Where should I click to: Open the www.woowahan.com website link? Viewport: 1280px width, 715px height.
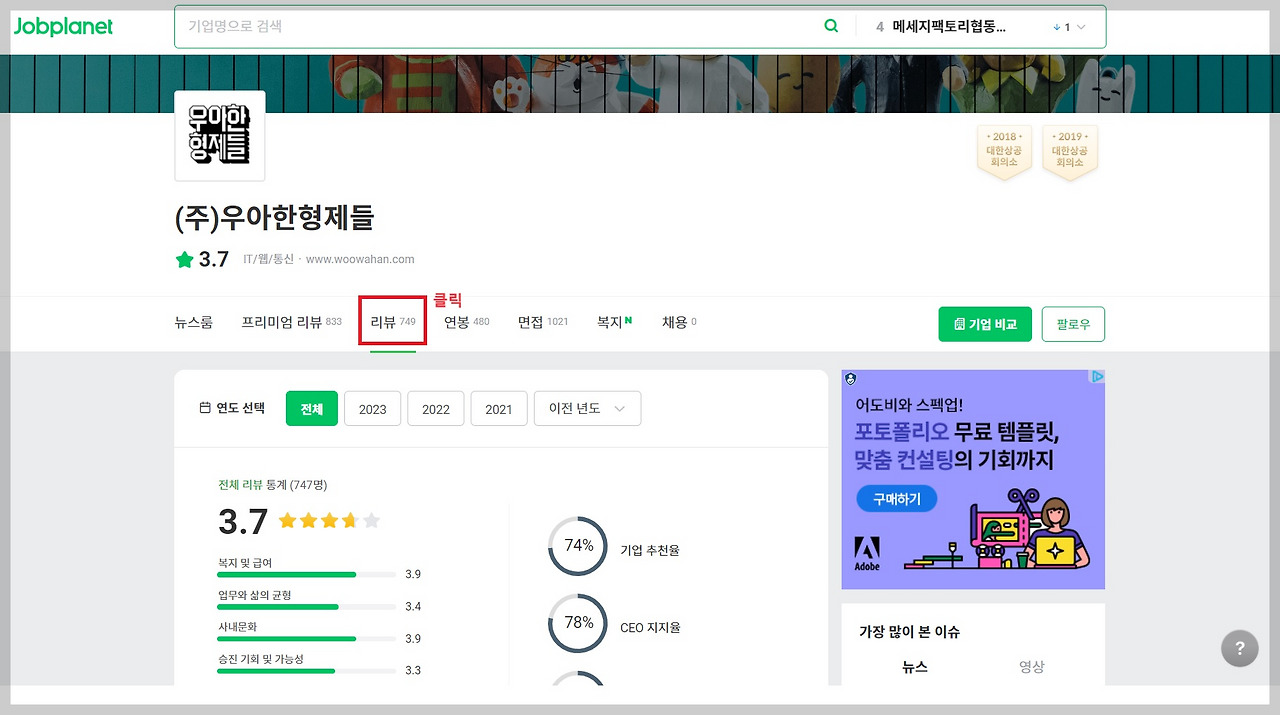[x=360, y=259]
